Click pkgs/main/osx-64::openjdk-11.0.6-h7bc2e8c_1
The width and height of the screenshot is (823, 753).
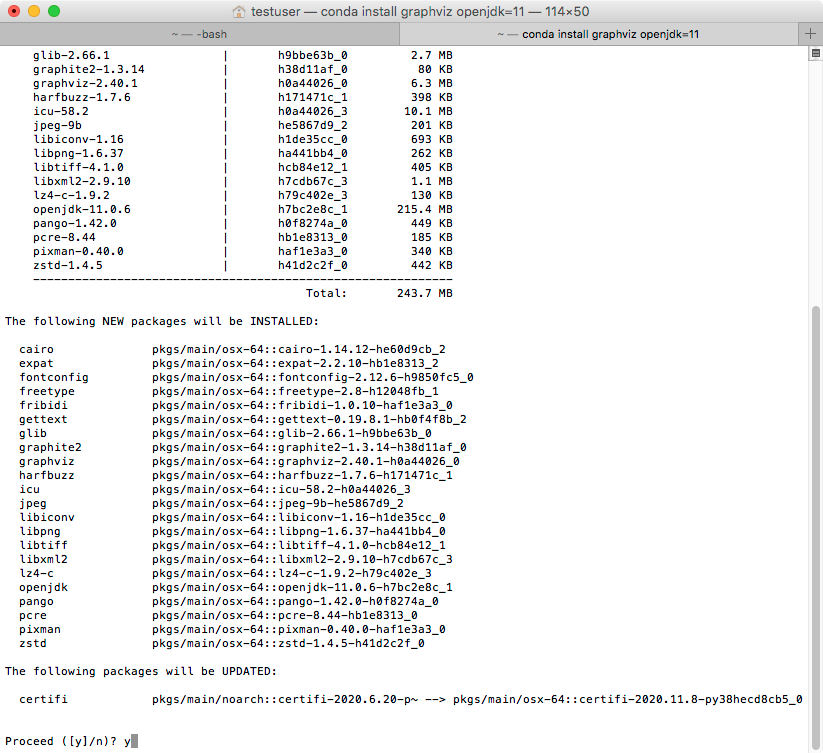coord(302,587)
